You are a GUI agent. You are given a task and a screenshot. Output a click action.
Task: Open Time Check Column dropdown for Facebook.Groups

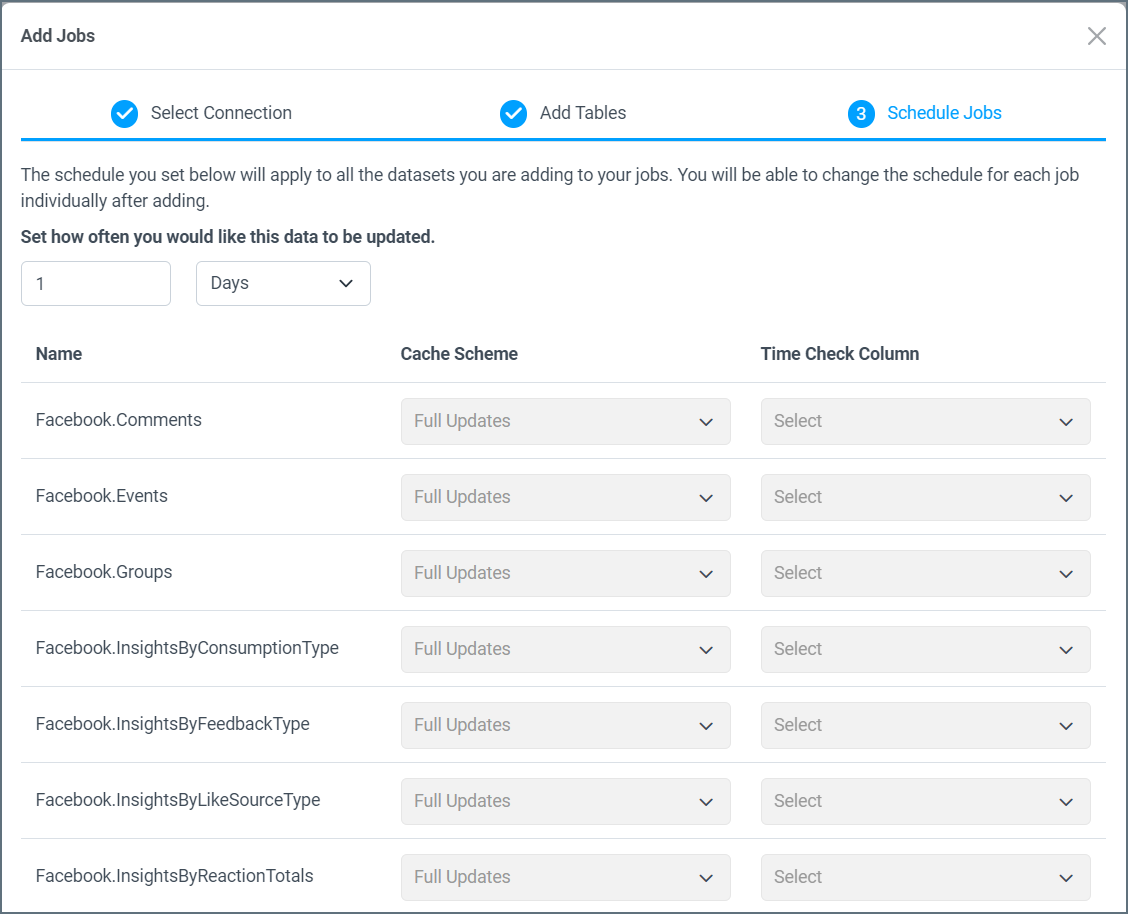[925, 573]
